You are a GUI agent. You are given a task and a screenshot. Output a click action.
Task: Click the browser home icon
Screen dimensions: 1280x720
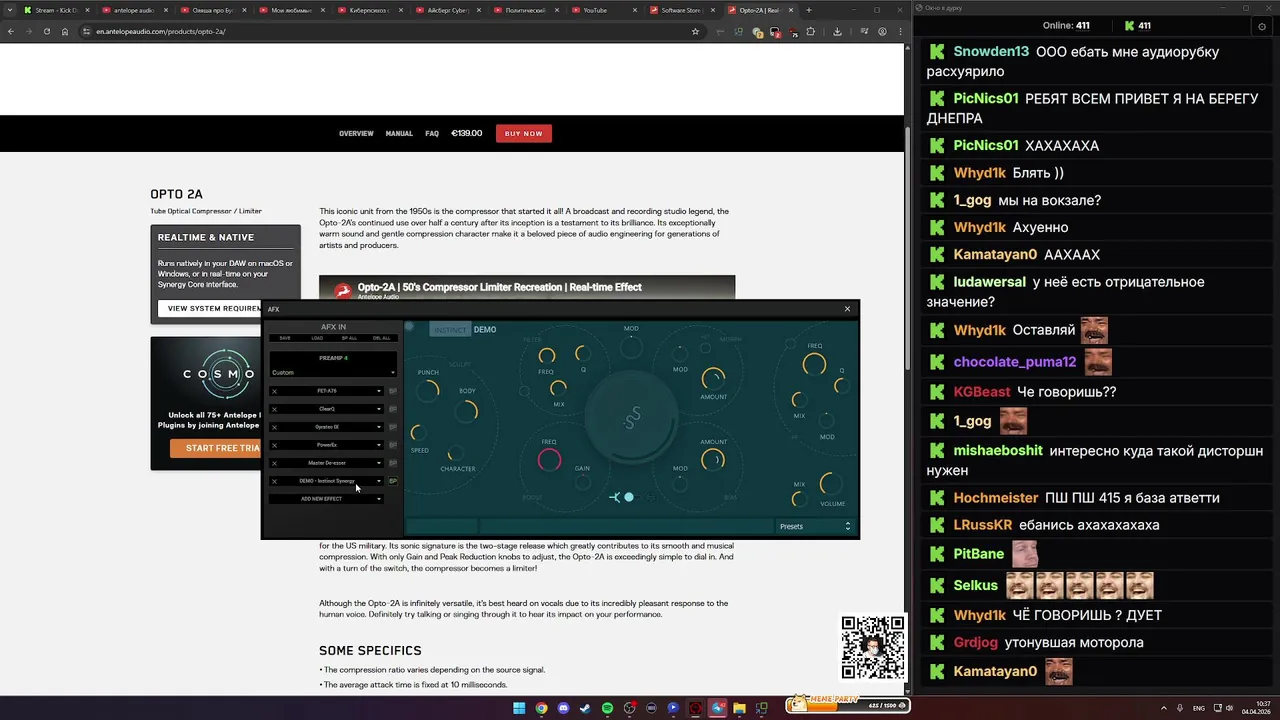coord(65,31)
